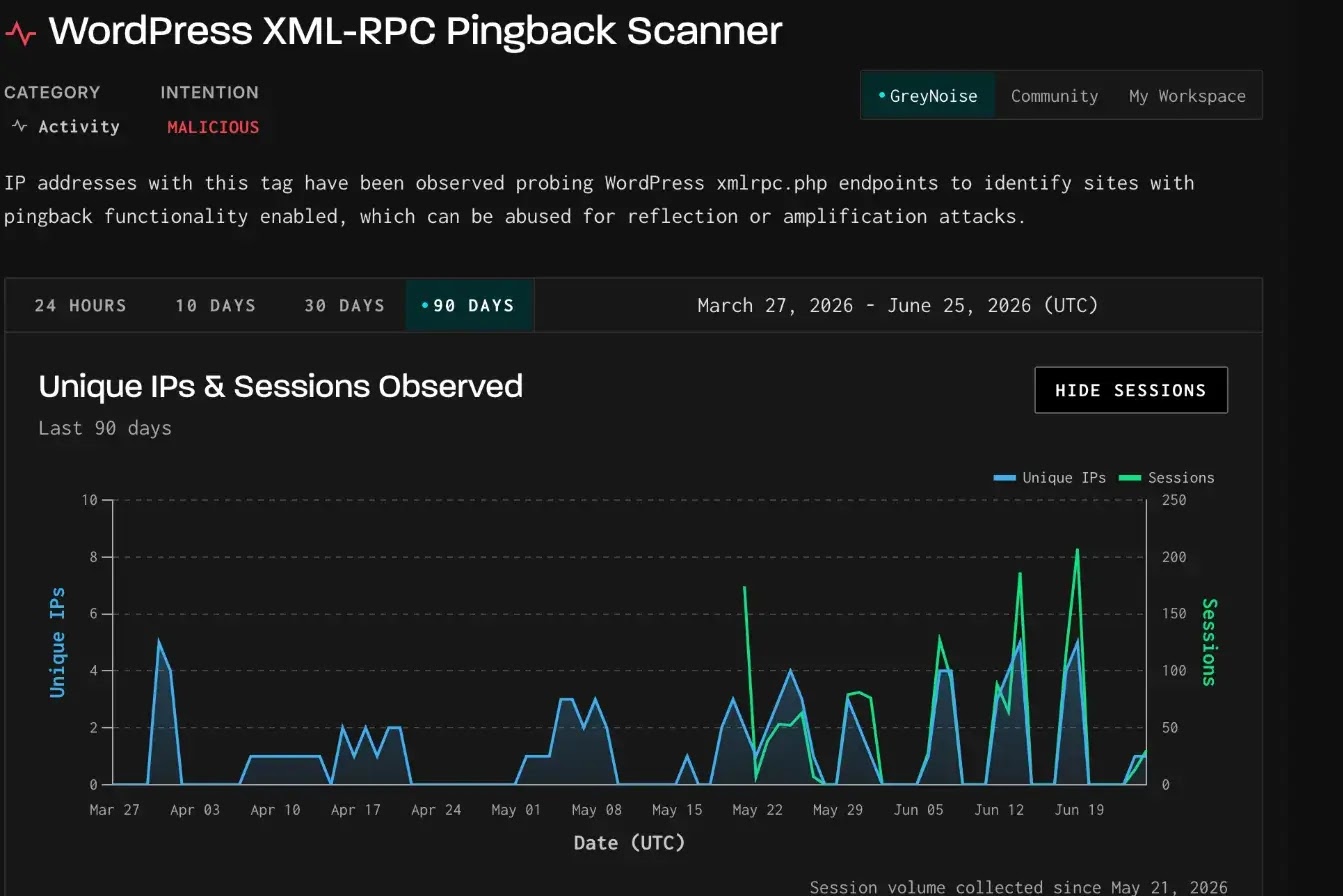Click the HIDE SESSIONS button
Screen dimensions: 1343x896
1131,390
